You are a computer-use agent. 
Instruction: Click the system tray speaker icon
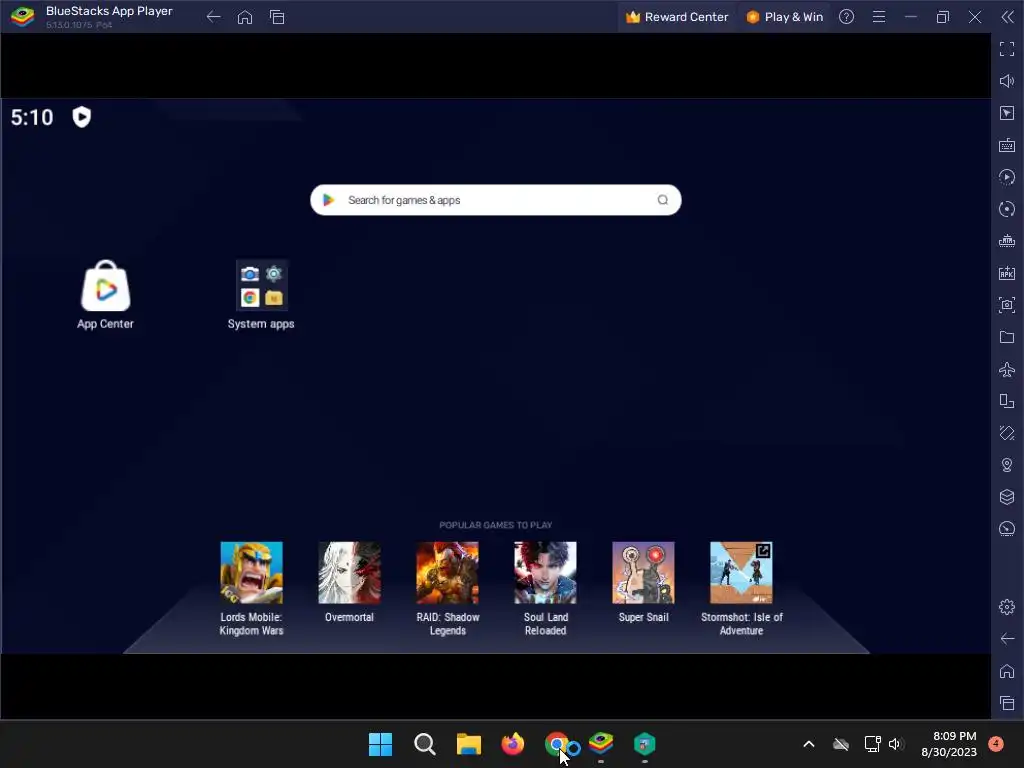click(895, 744)
